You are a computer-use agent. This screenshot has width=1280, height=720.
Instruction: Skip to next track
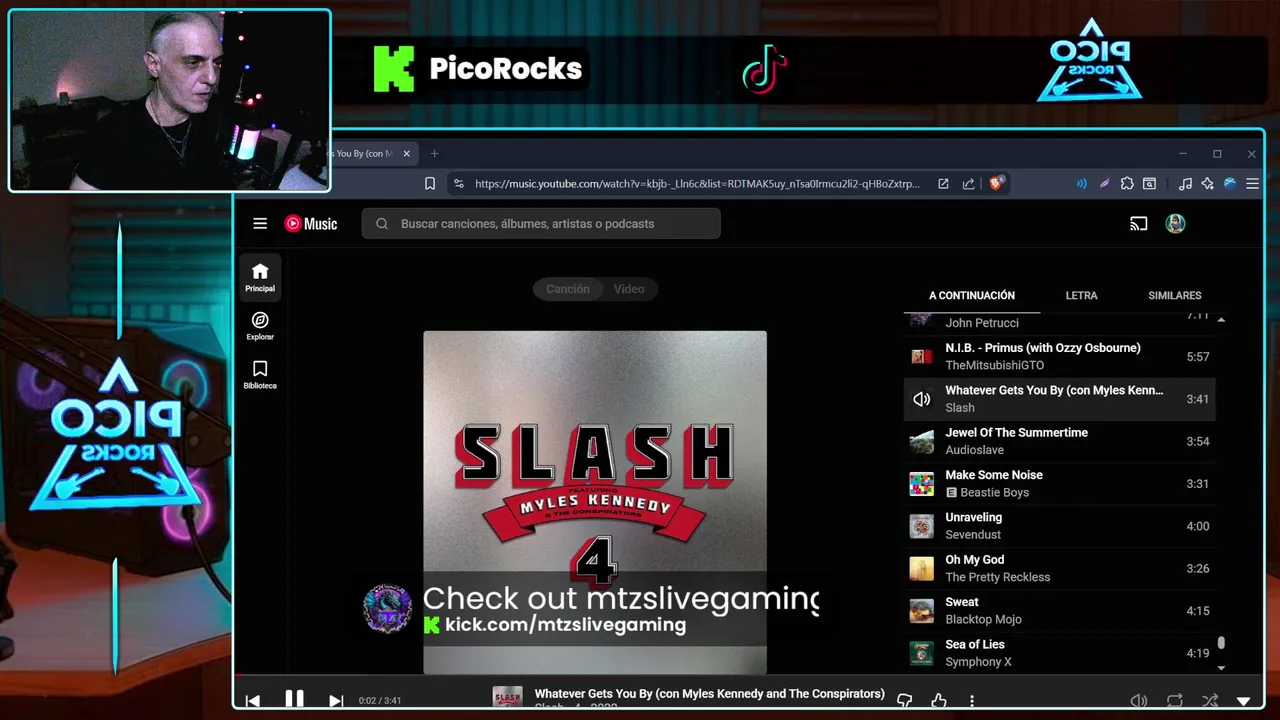pyautogui.click(x=336, y=701)
